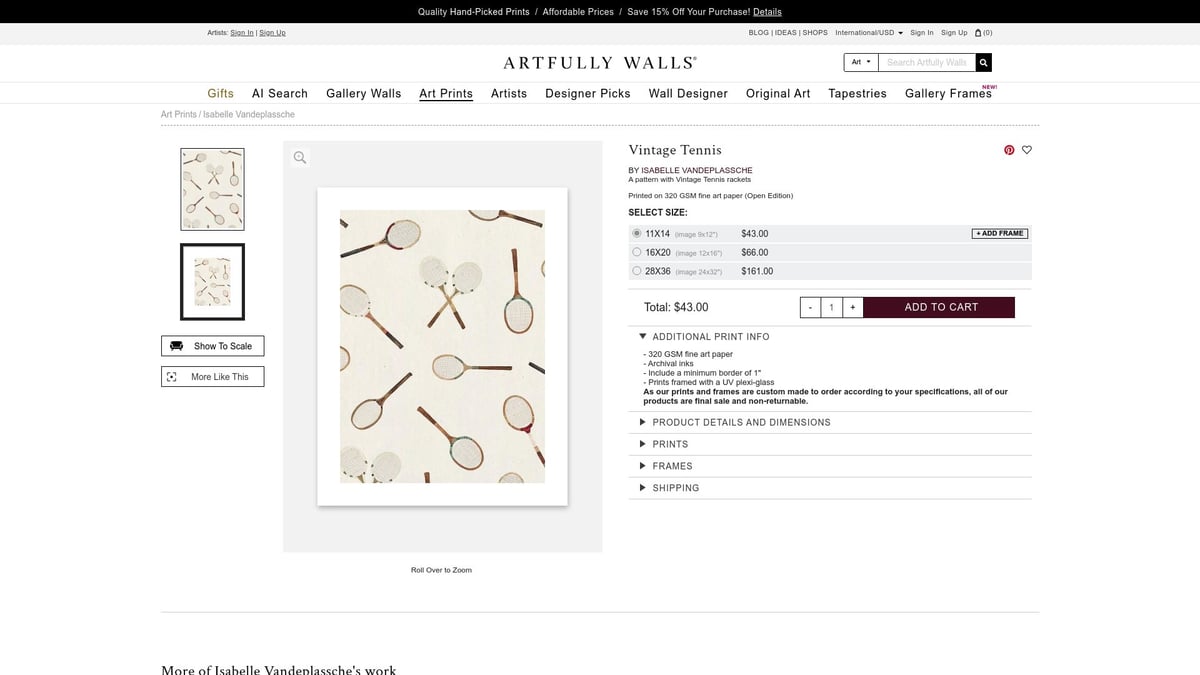
Task: Select the 16X20 print size
Action: [x=637, y=252]
